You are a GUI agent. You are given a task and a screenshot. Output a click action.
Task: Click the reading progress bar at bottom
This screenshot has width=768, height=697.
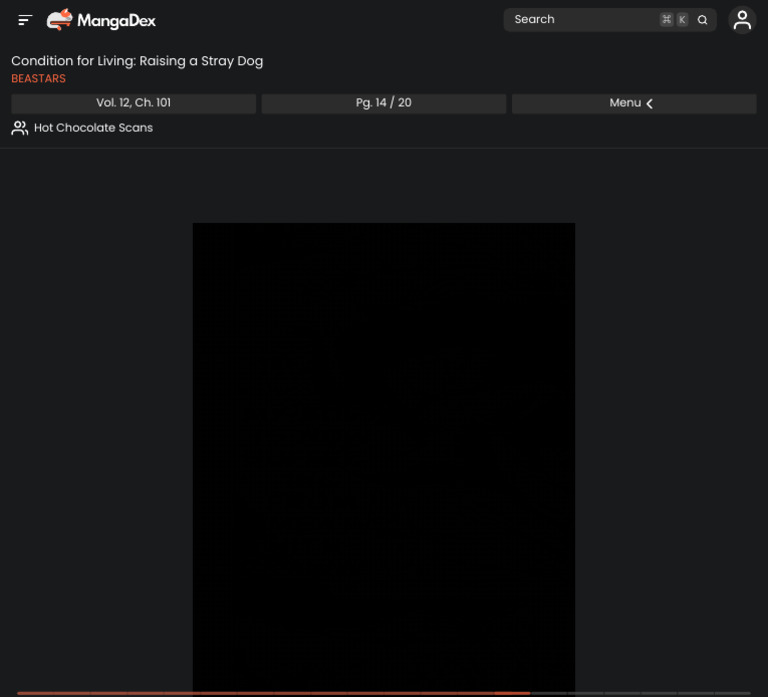pos(384,693)
